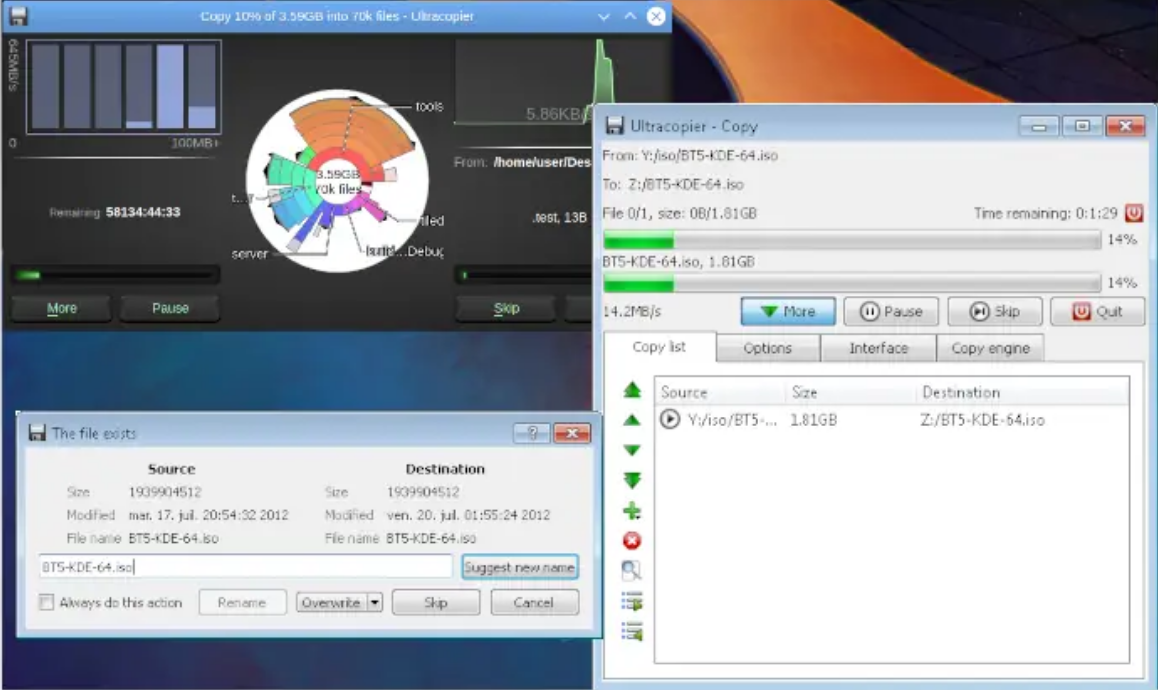Add a new file with the green plus icon

tap(633, 508)
